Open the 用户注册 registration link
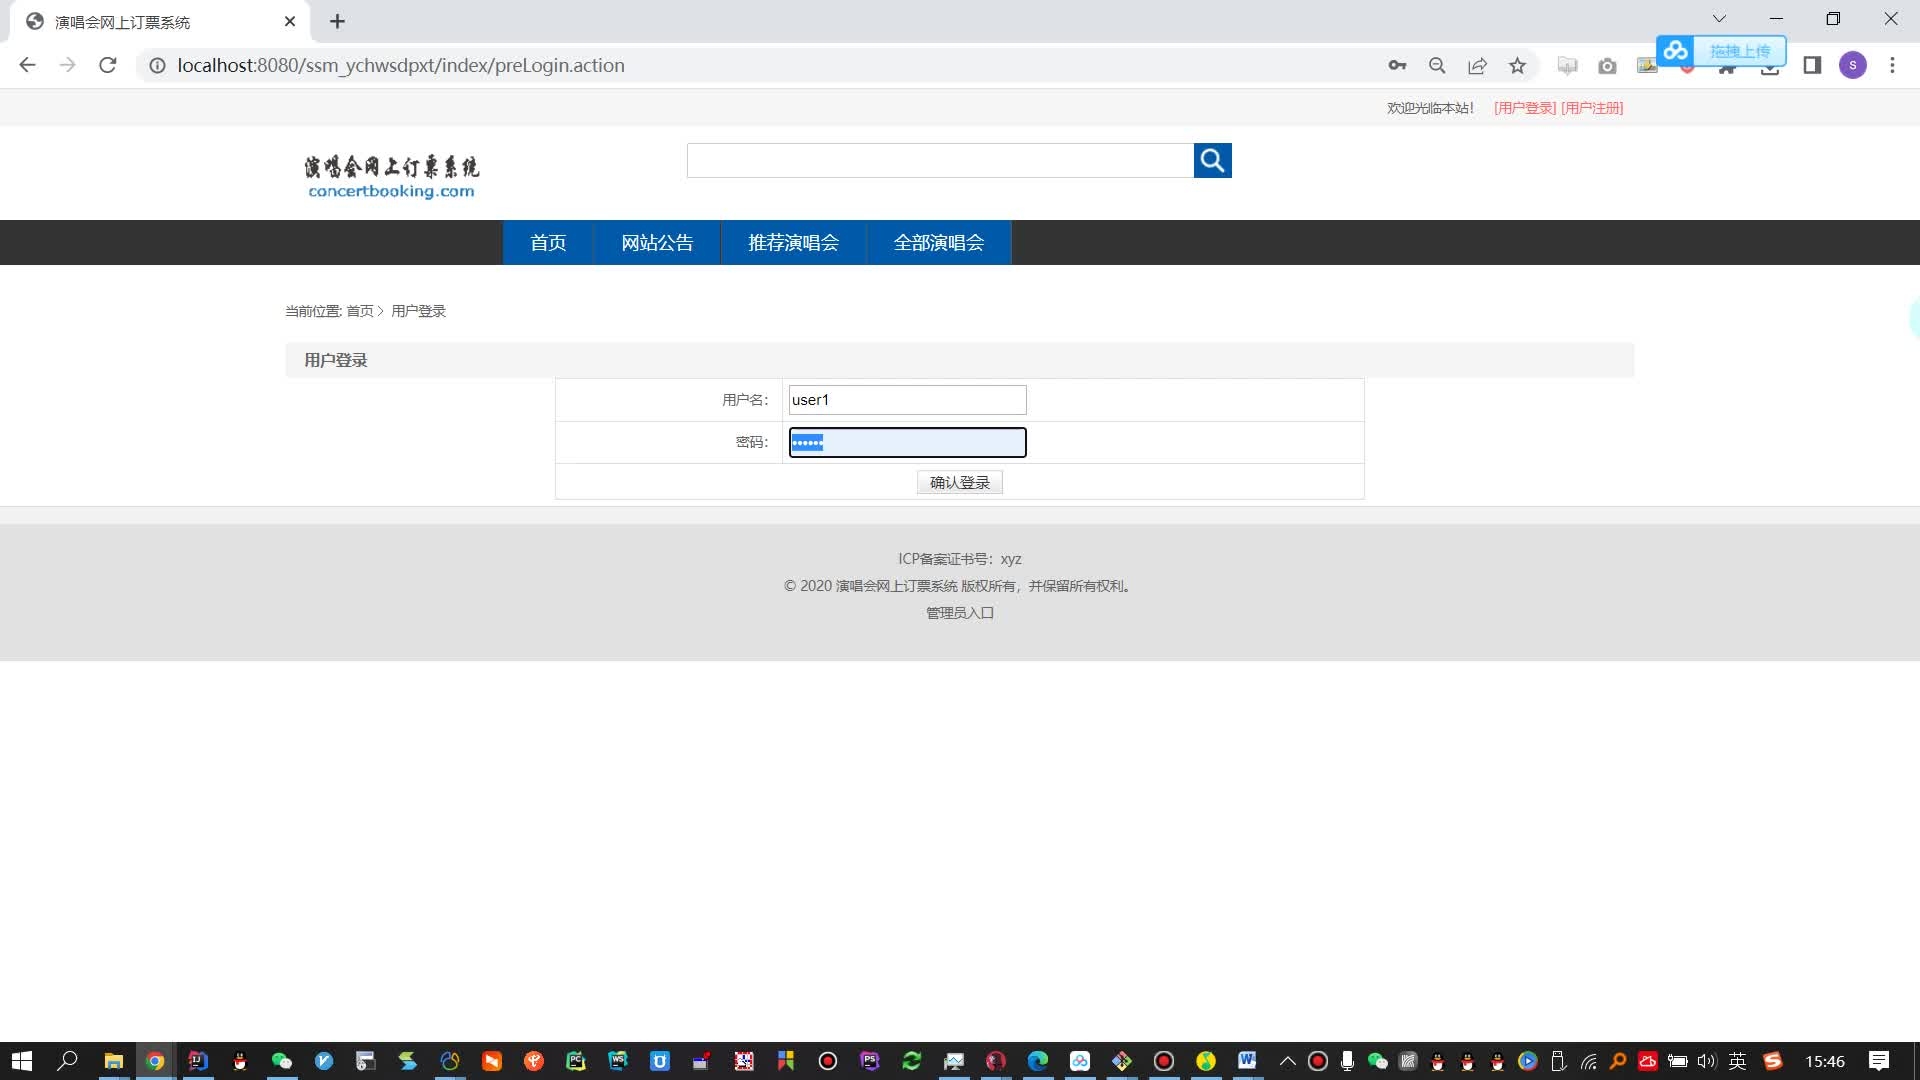Viewport: 1920px width, 1080px height. [1592, 107]
